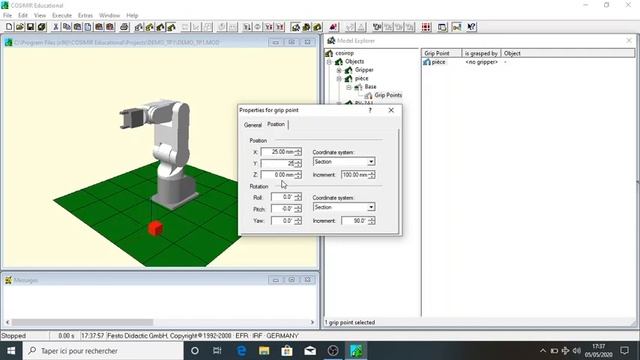
Task: Open the Window menu
Action: [109, 16]
